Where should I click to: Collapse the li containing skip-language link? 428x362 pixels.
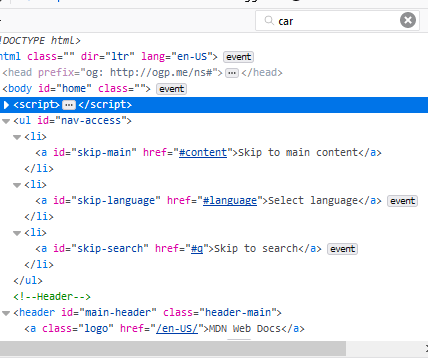17,185
